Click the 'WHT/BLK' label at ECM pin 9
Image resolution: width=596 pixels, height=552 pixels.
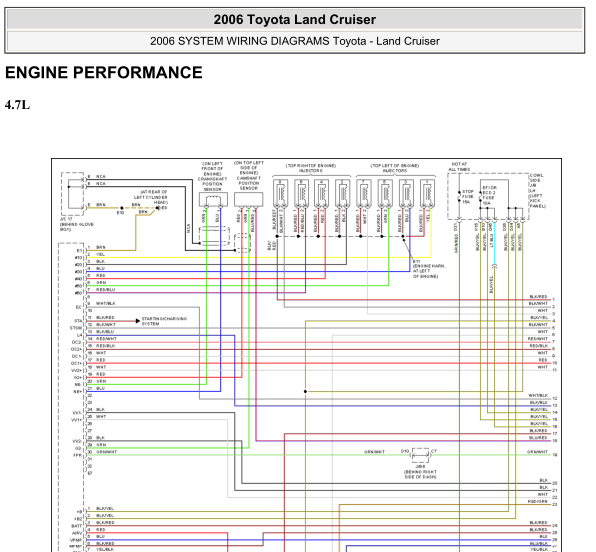point(106,304)
